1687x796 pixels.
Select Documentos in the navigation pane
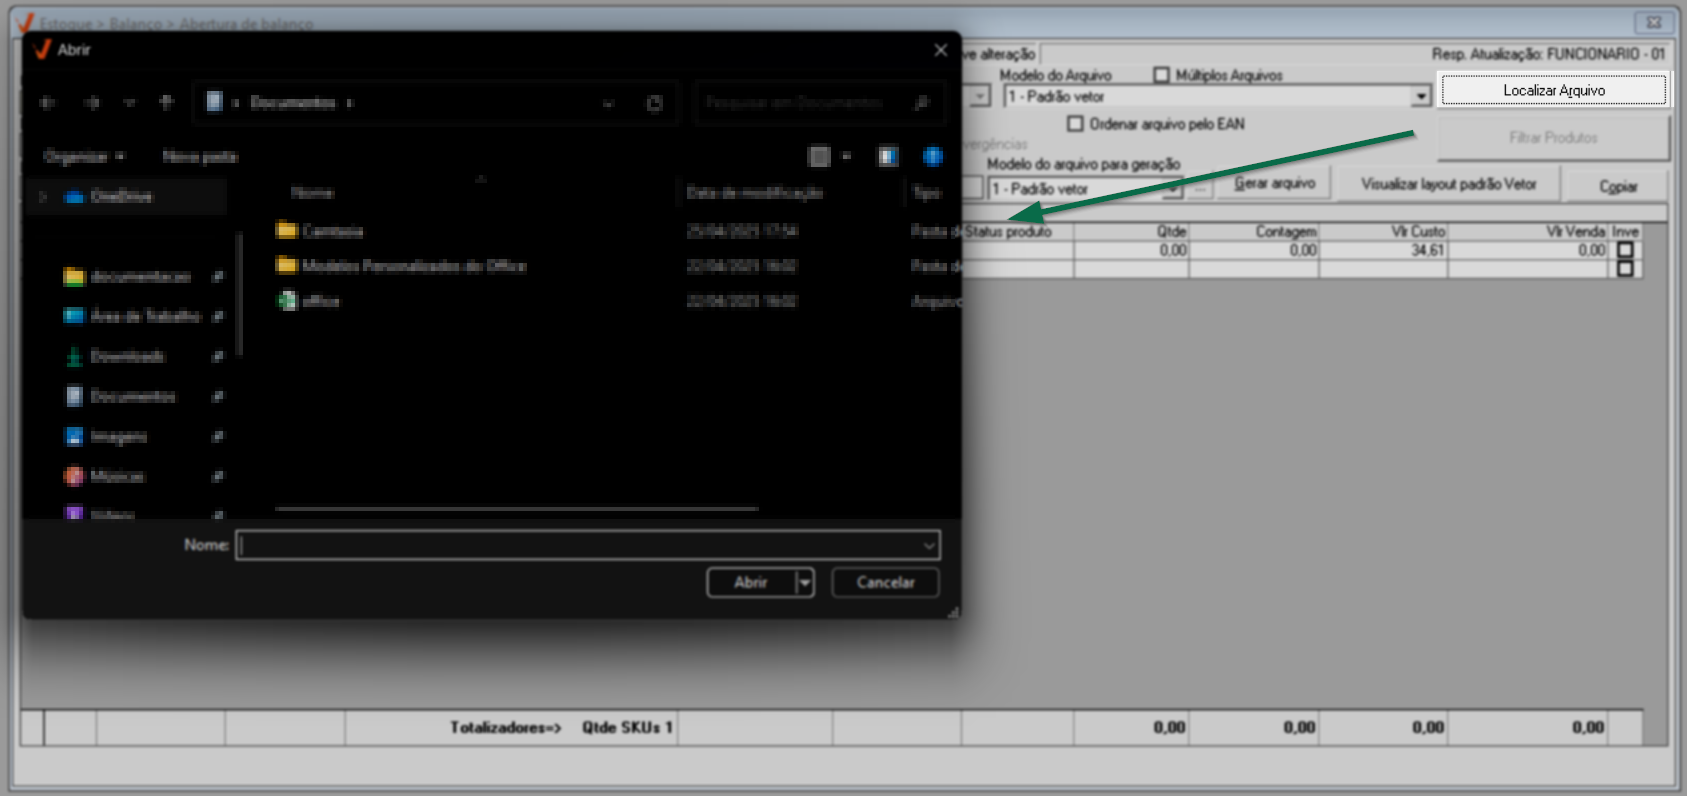132,396
